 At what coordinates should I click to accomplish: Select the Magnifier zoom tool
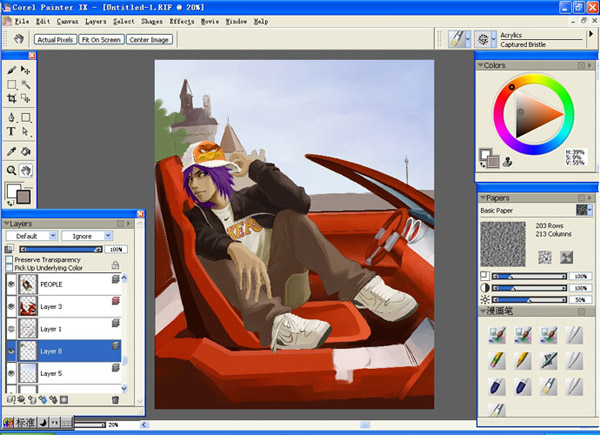tap(11, 170)
